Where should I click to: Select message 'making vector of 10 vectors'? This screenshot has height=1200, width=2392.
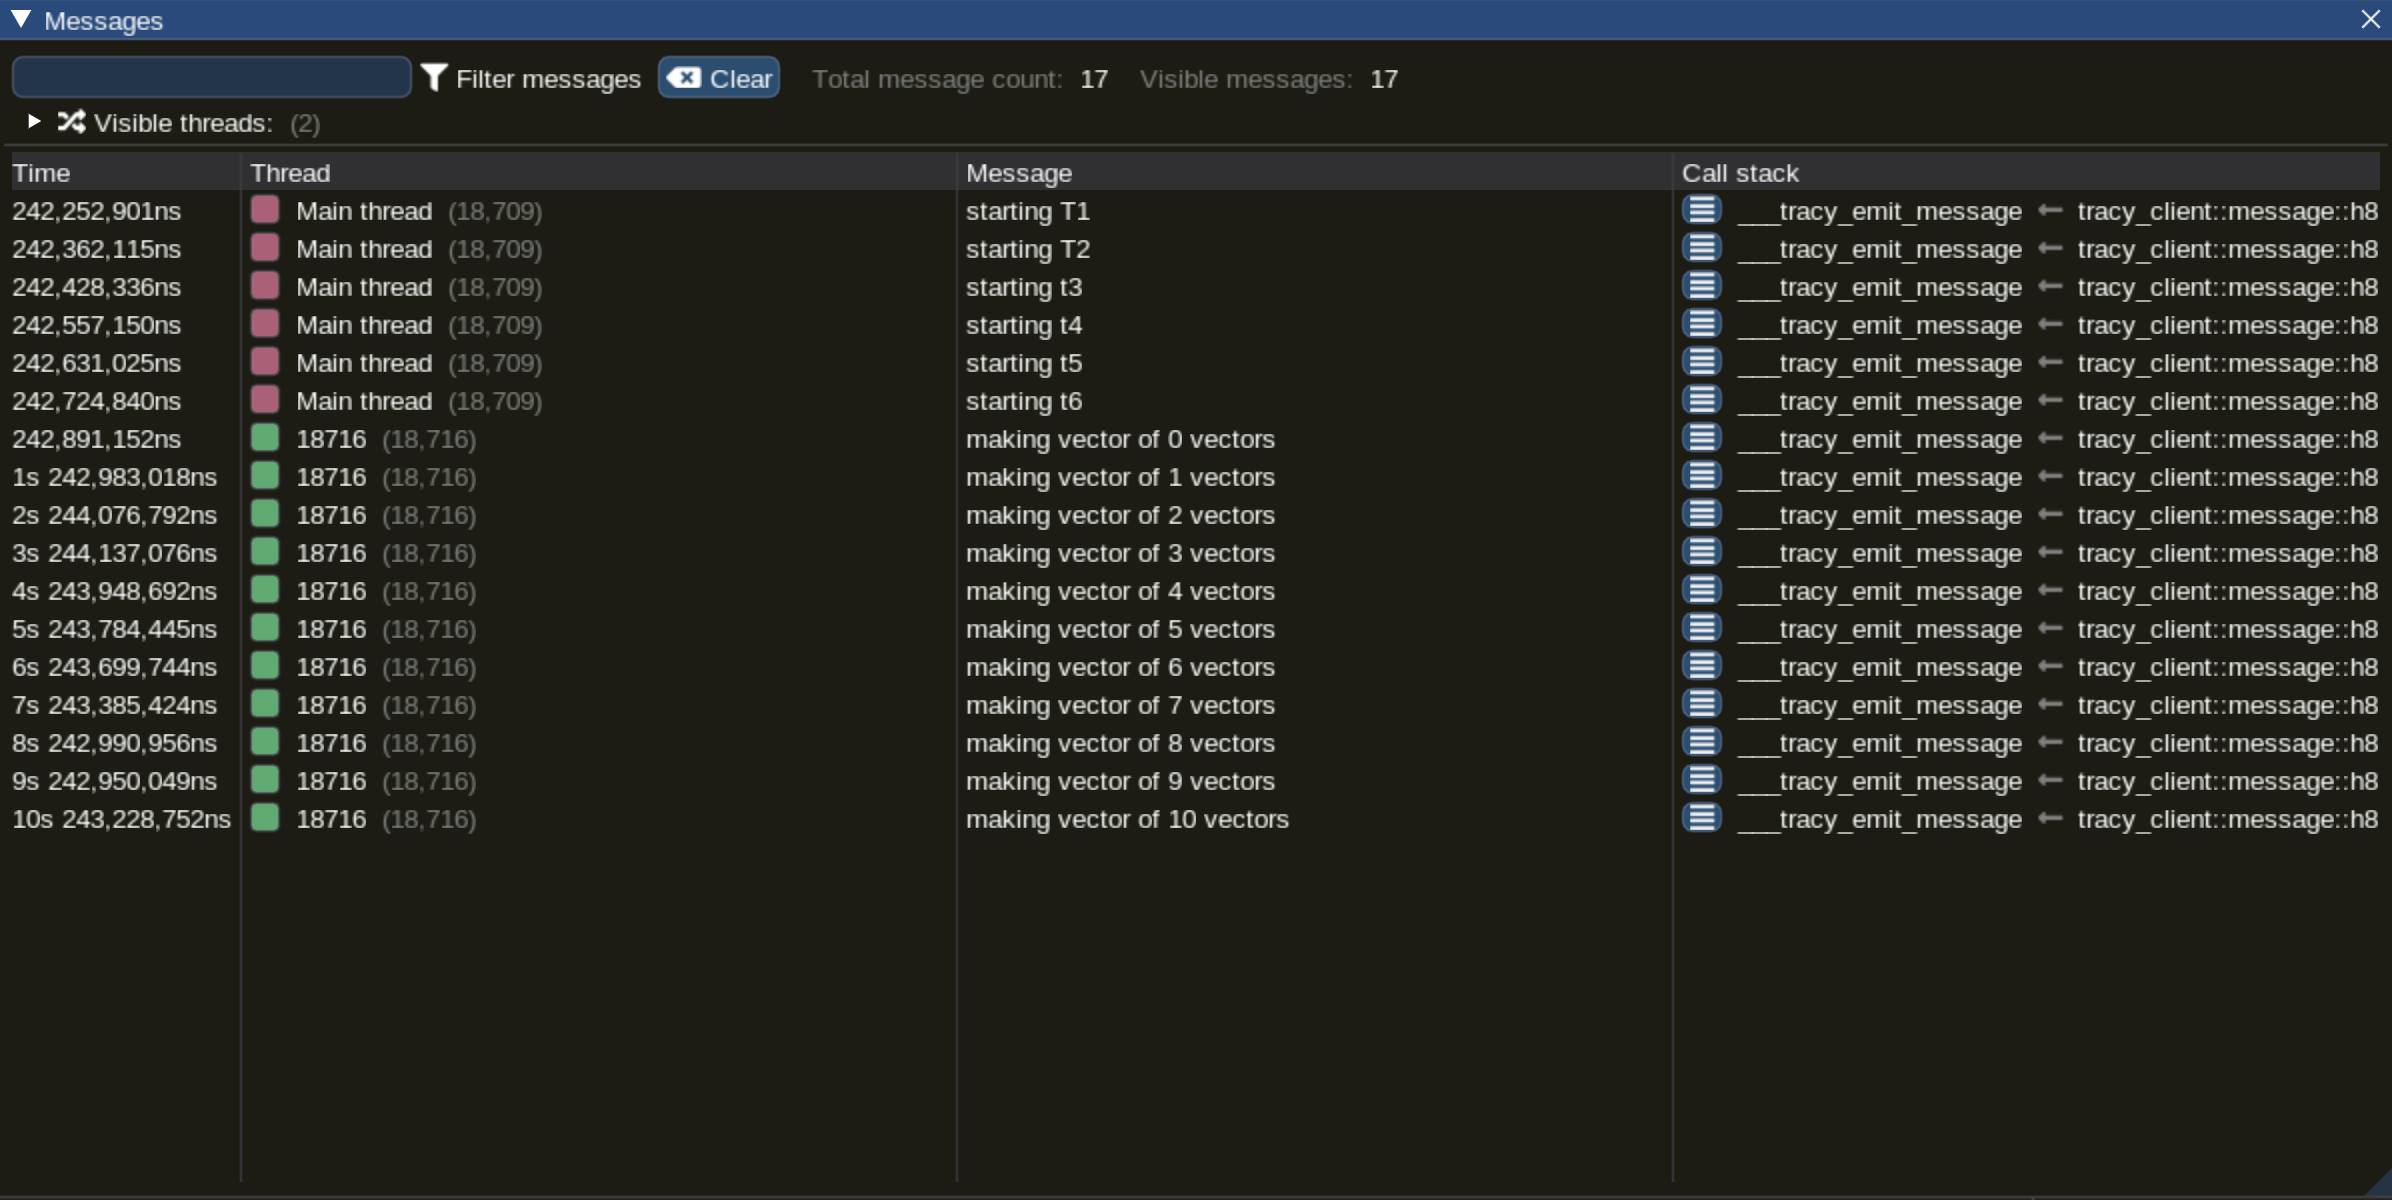pyautogui.click(x=1127, y=819)
